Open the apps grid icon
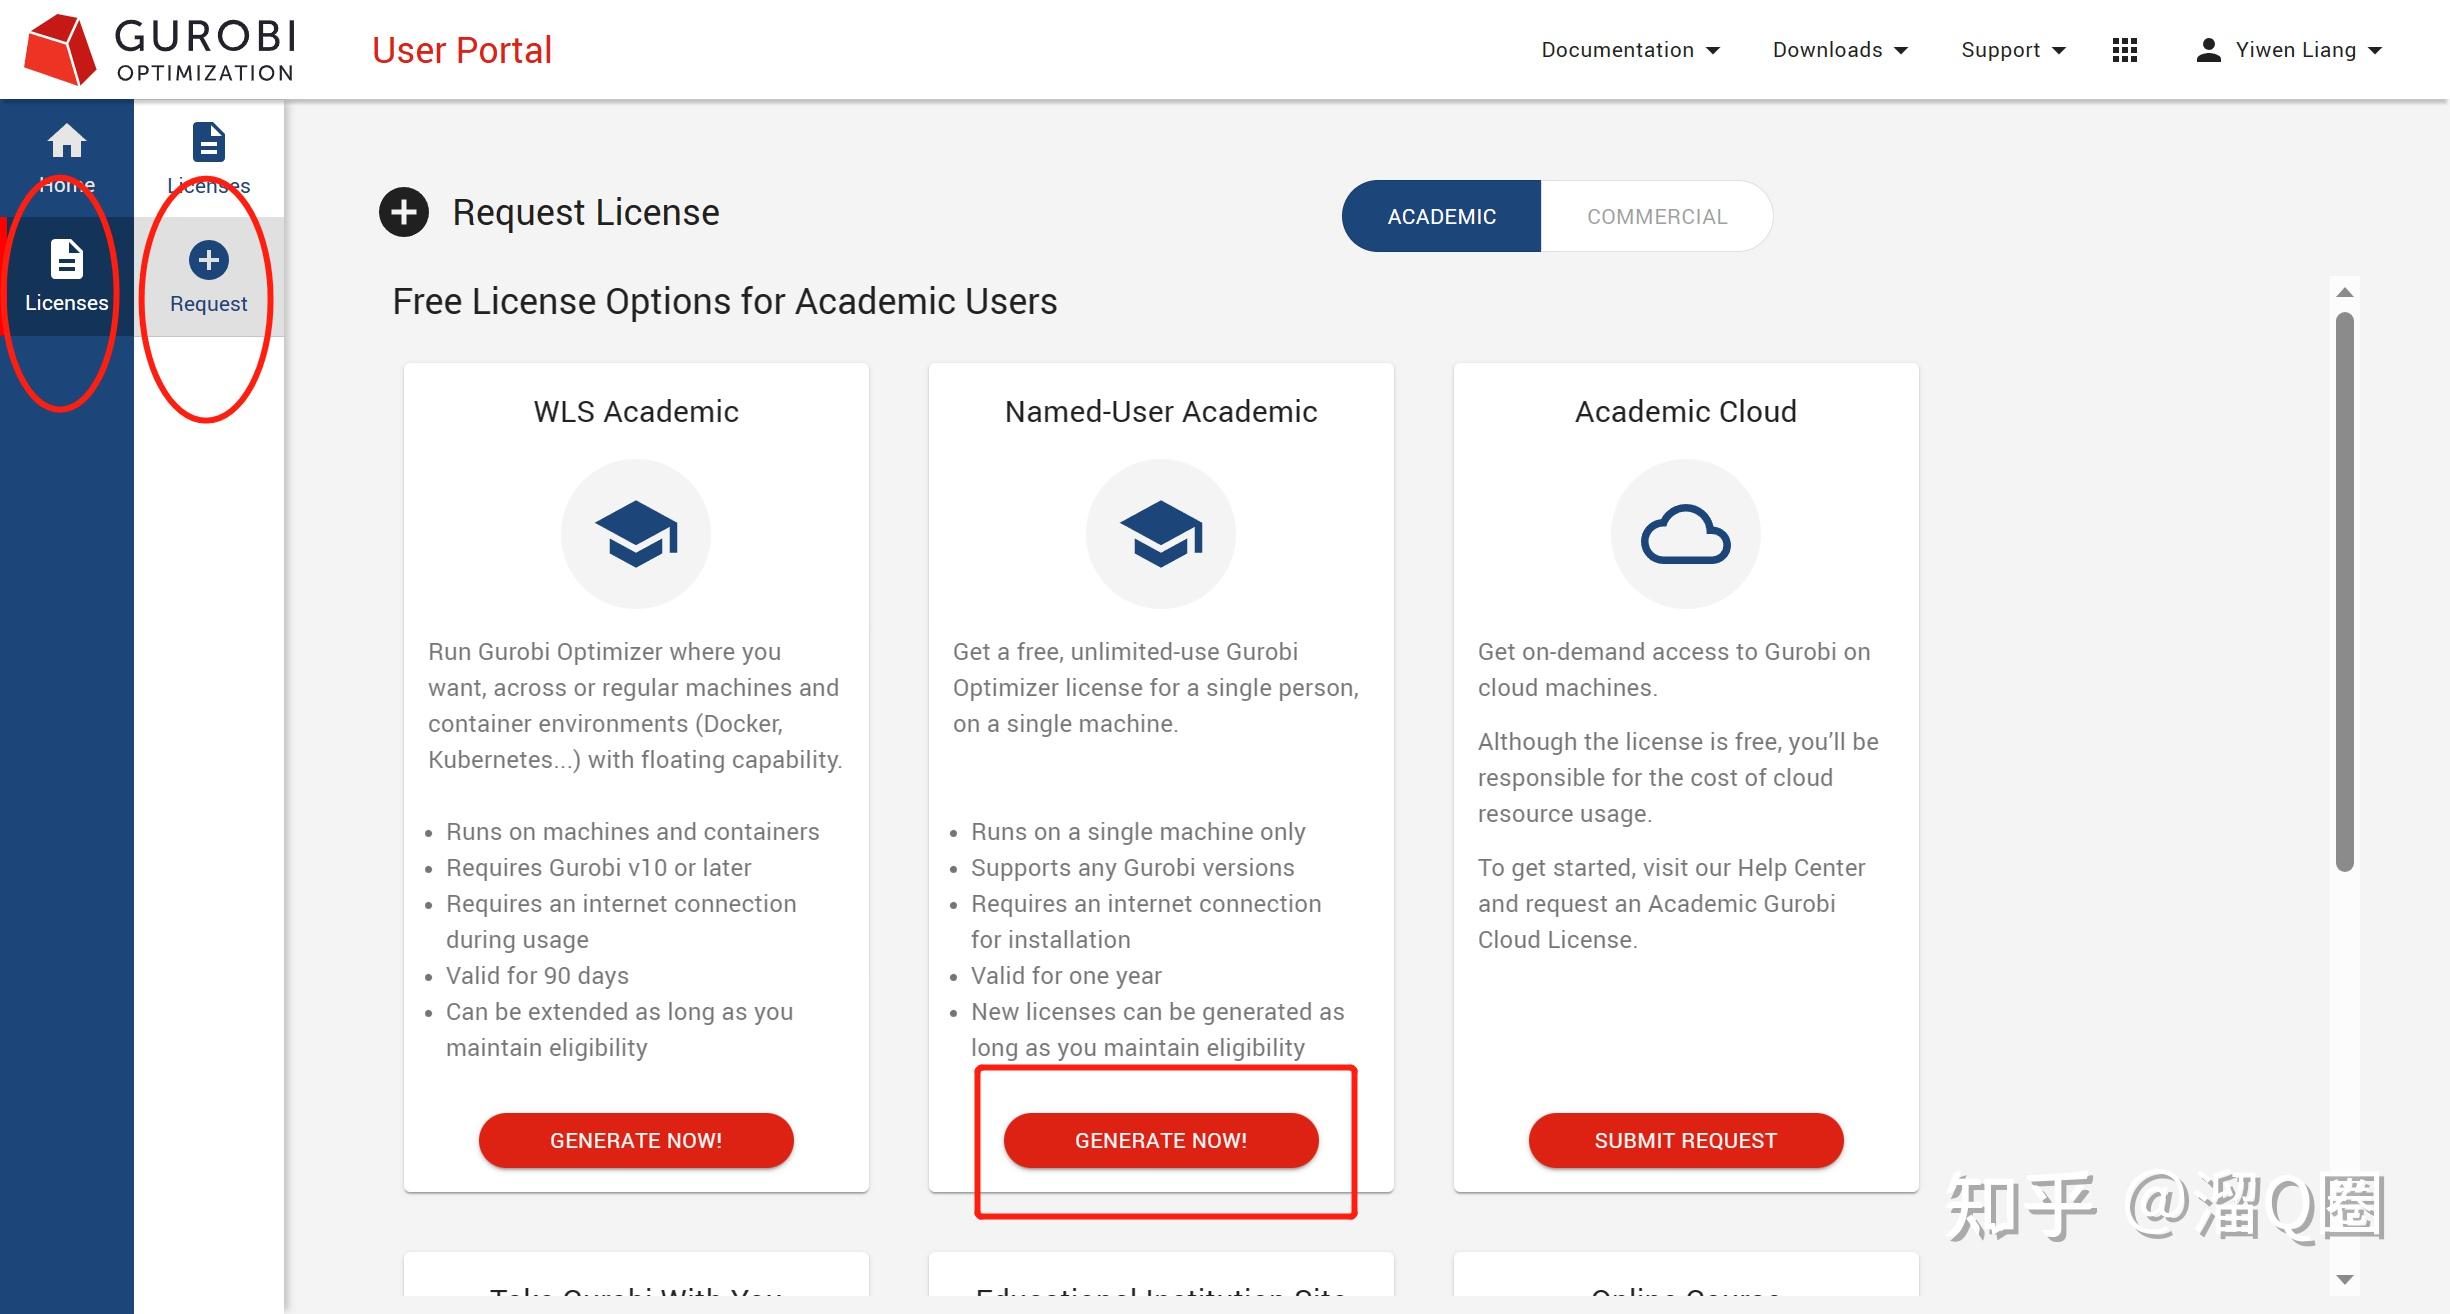Viewport: 2450px width, 1314px height. click(2124, 50)
